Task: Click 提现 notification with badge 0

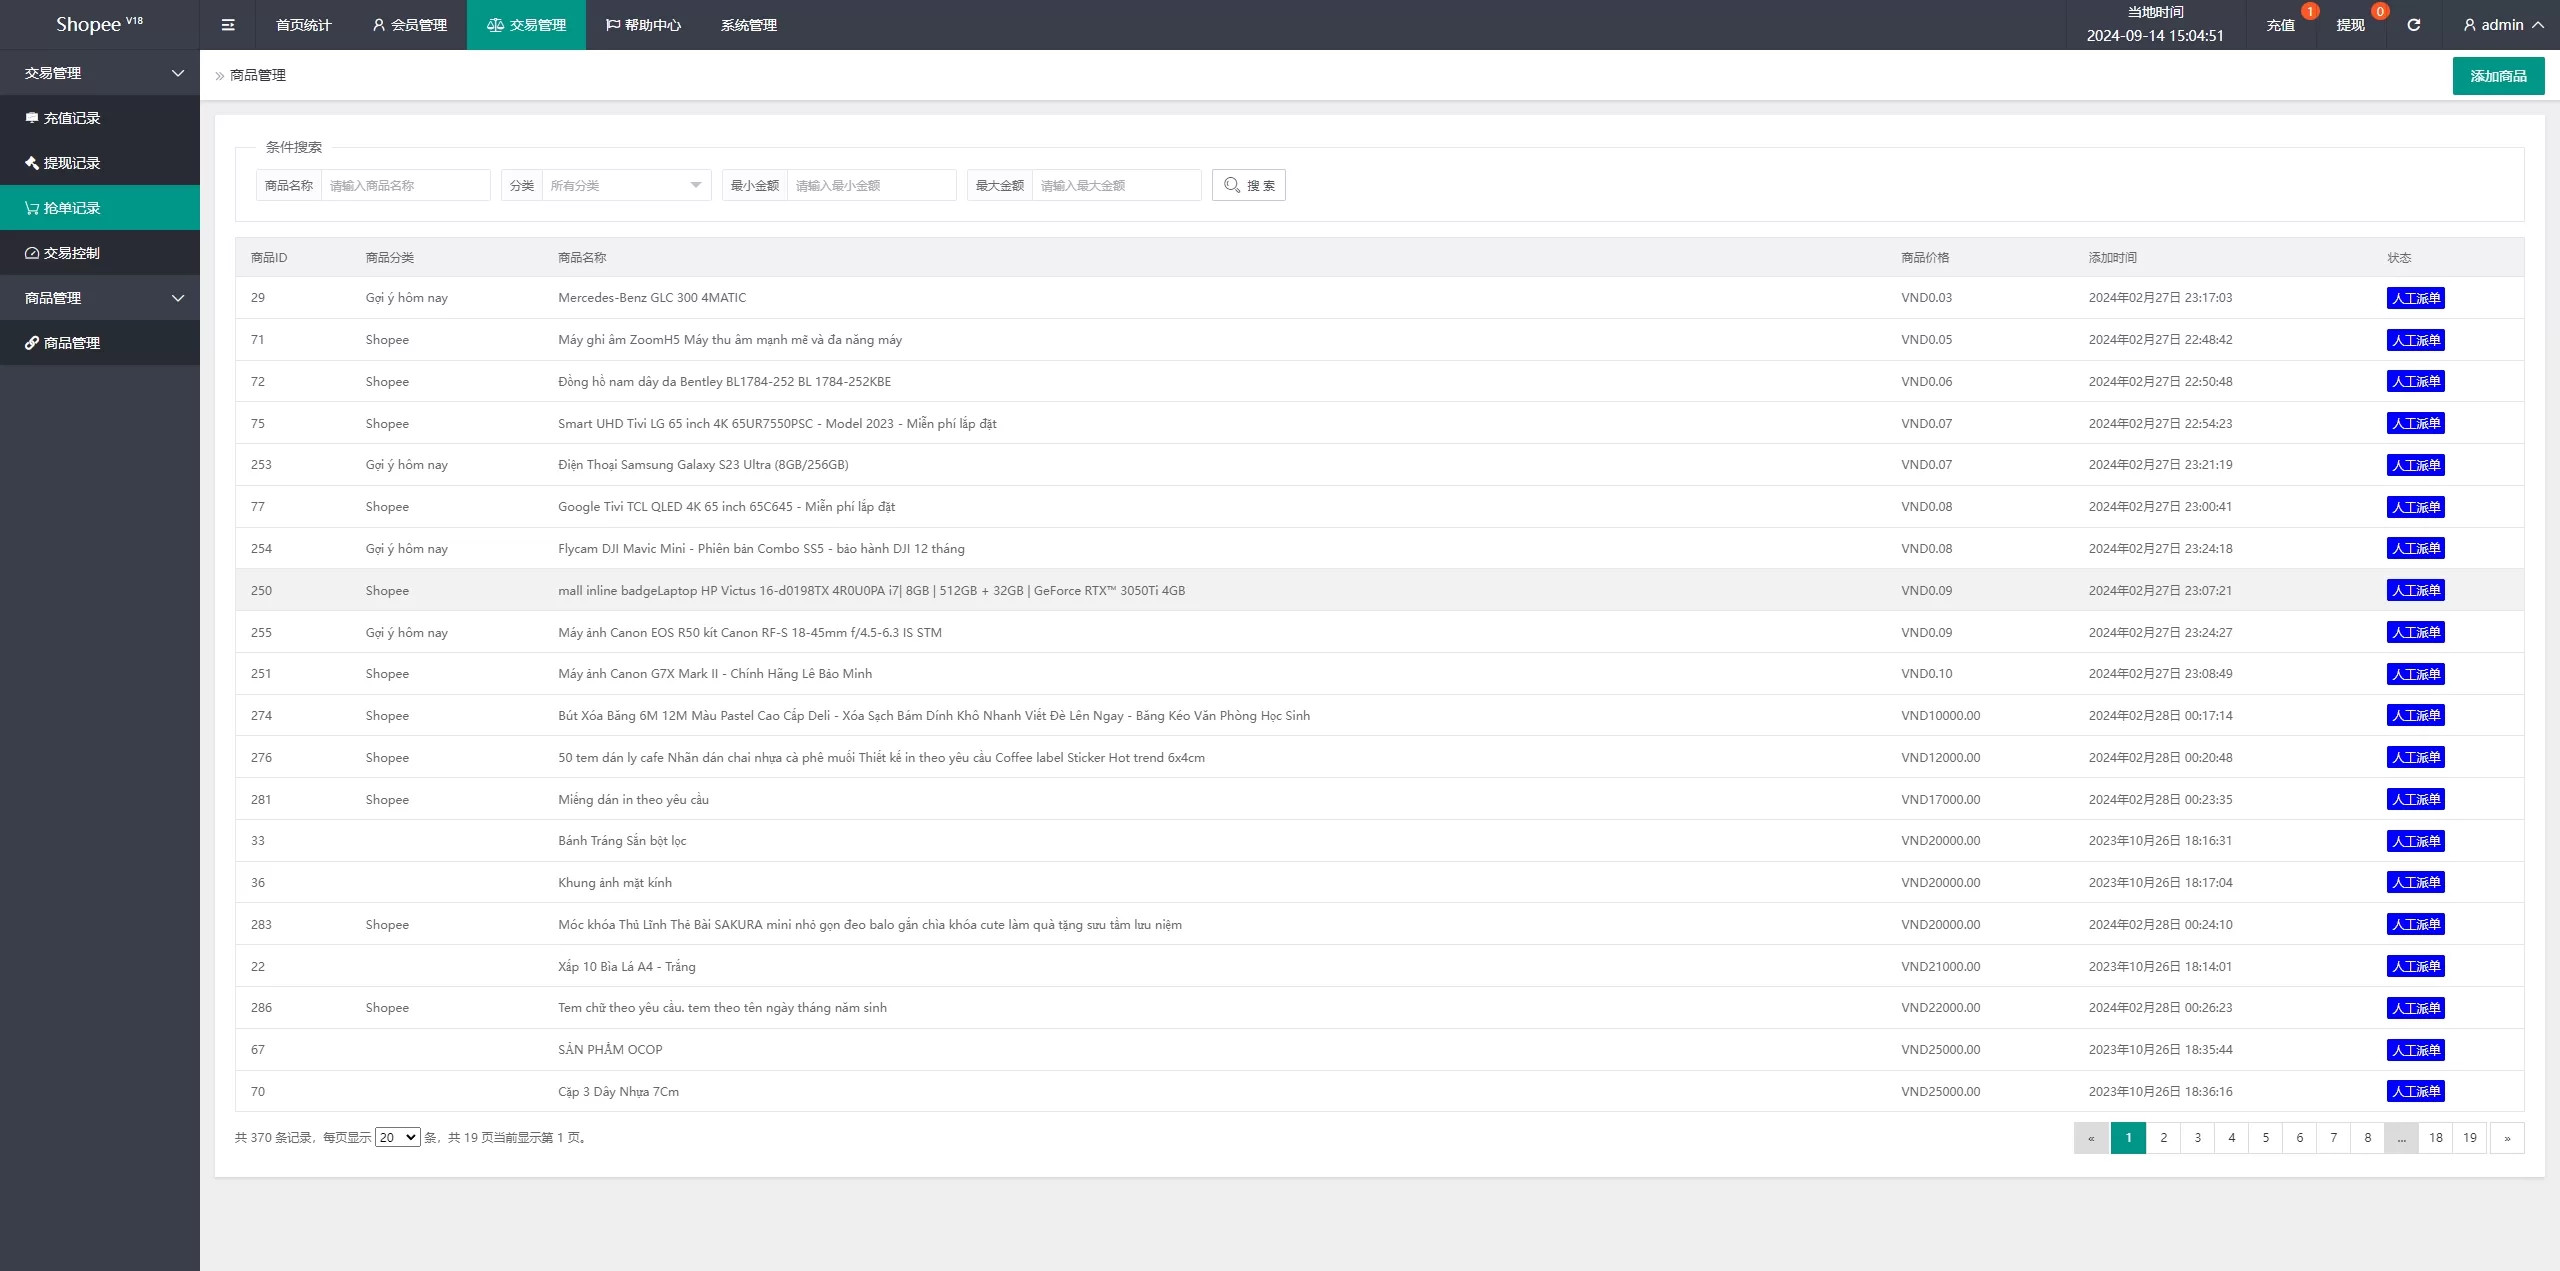Action: (2350, 25)
